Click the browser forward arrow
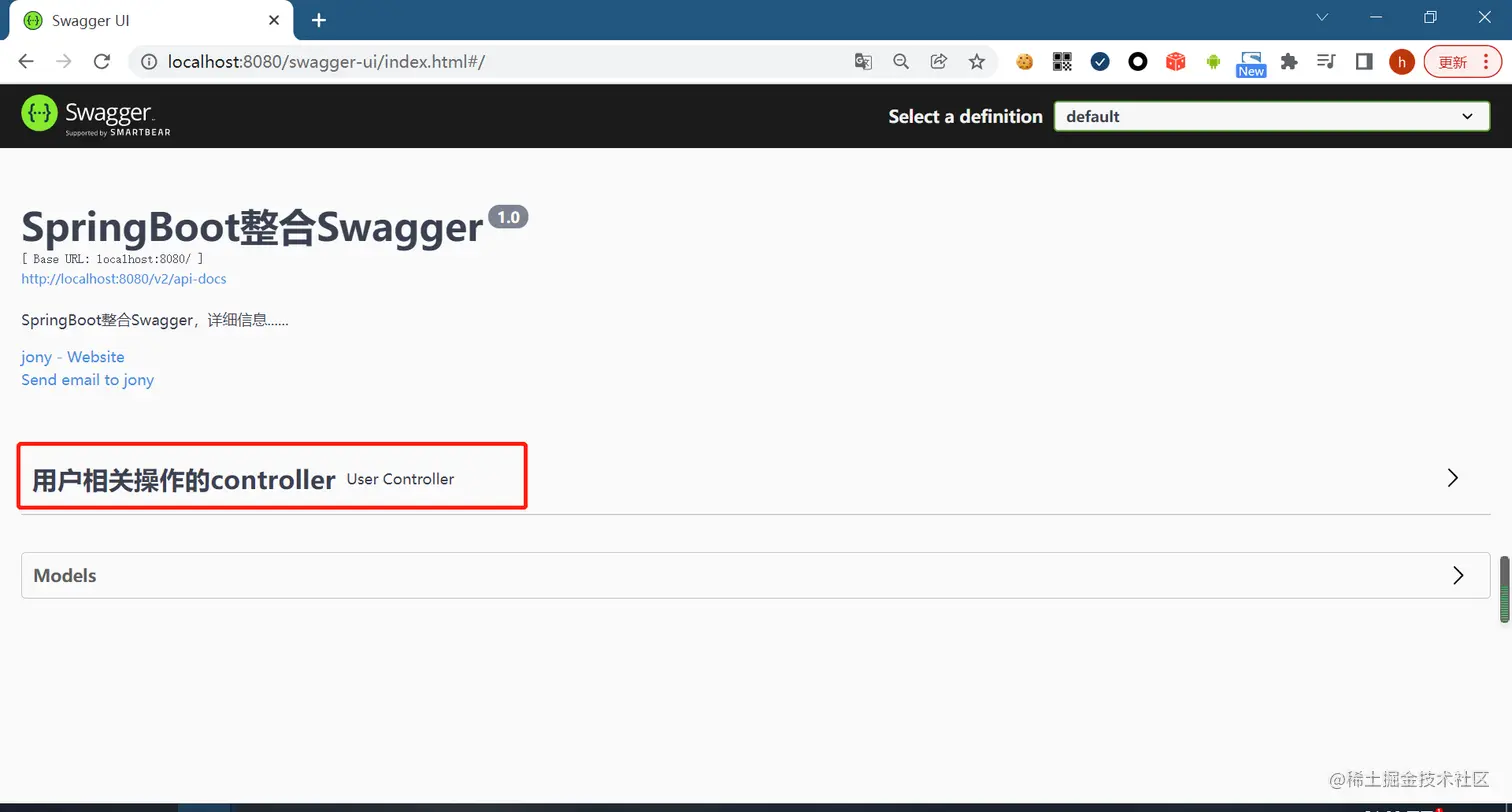 click(64, 62)
